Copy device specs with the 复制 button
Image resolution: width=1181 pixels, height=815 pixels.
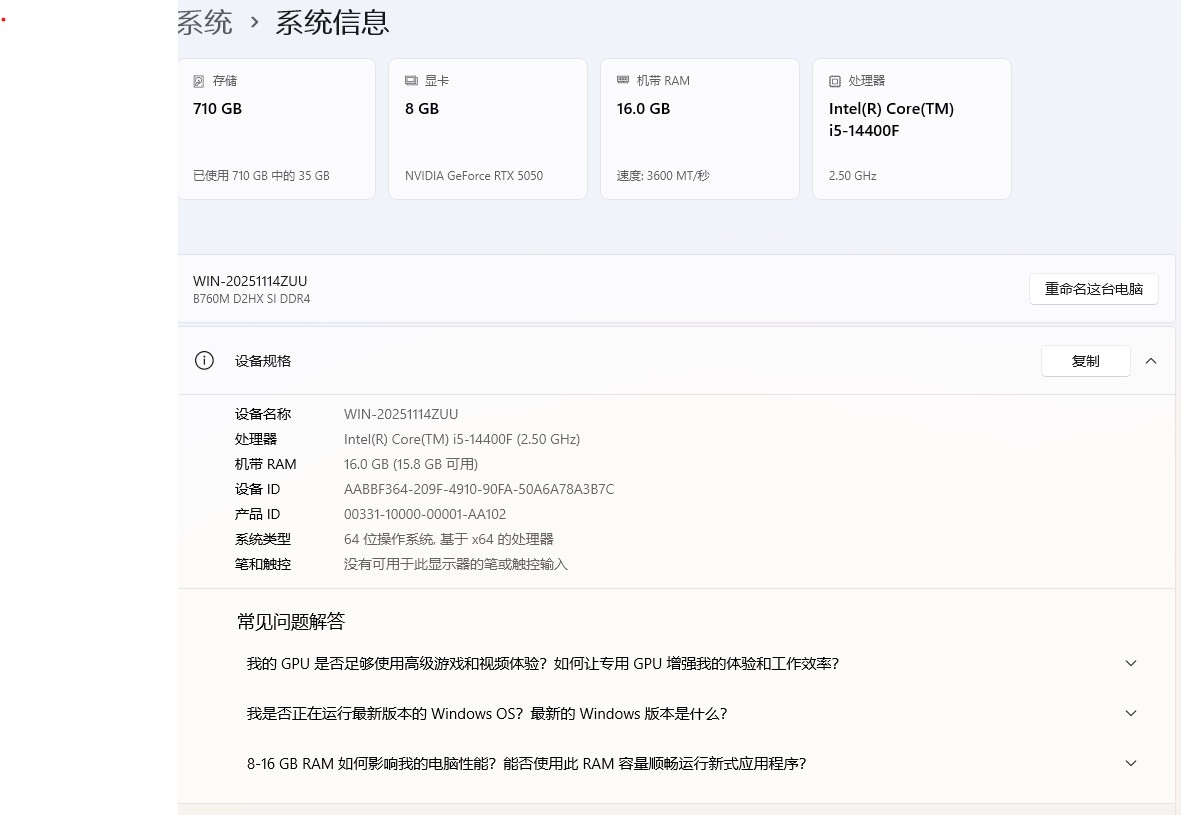click(x=1085, y=361)
